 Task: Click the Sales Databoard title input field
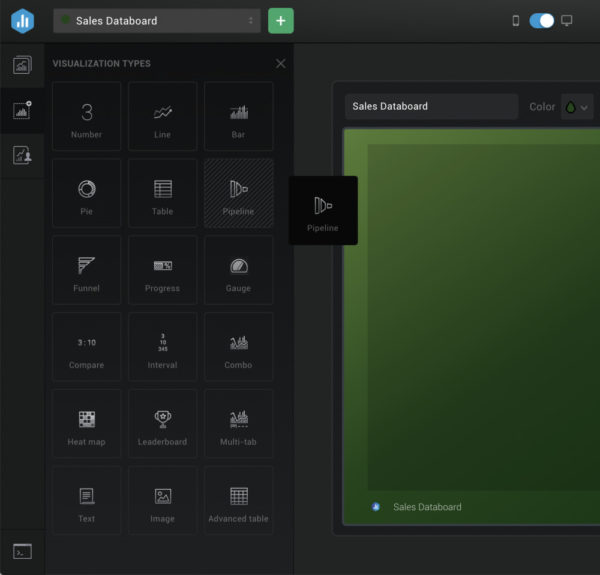[x=430, y=107]
